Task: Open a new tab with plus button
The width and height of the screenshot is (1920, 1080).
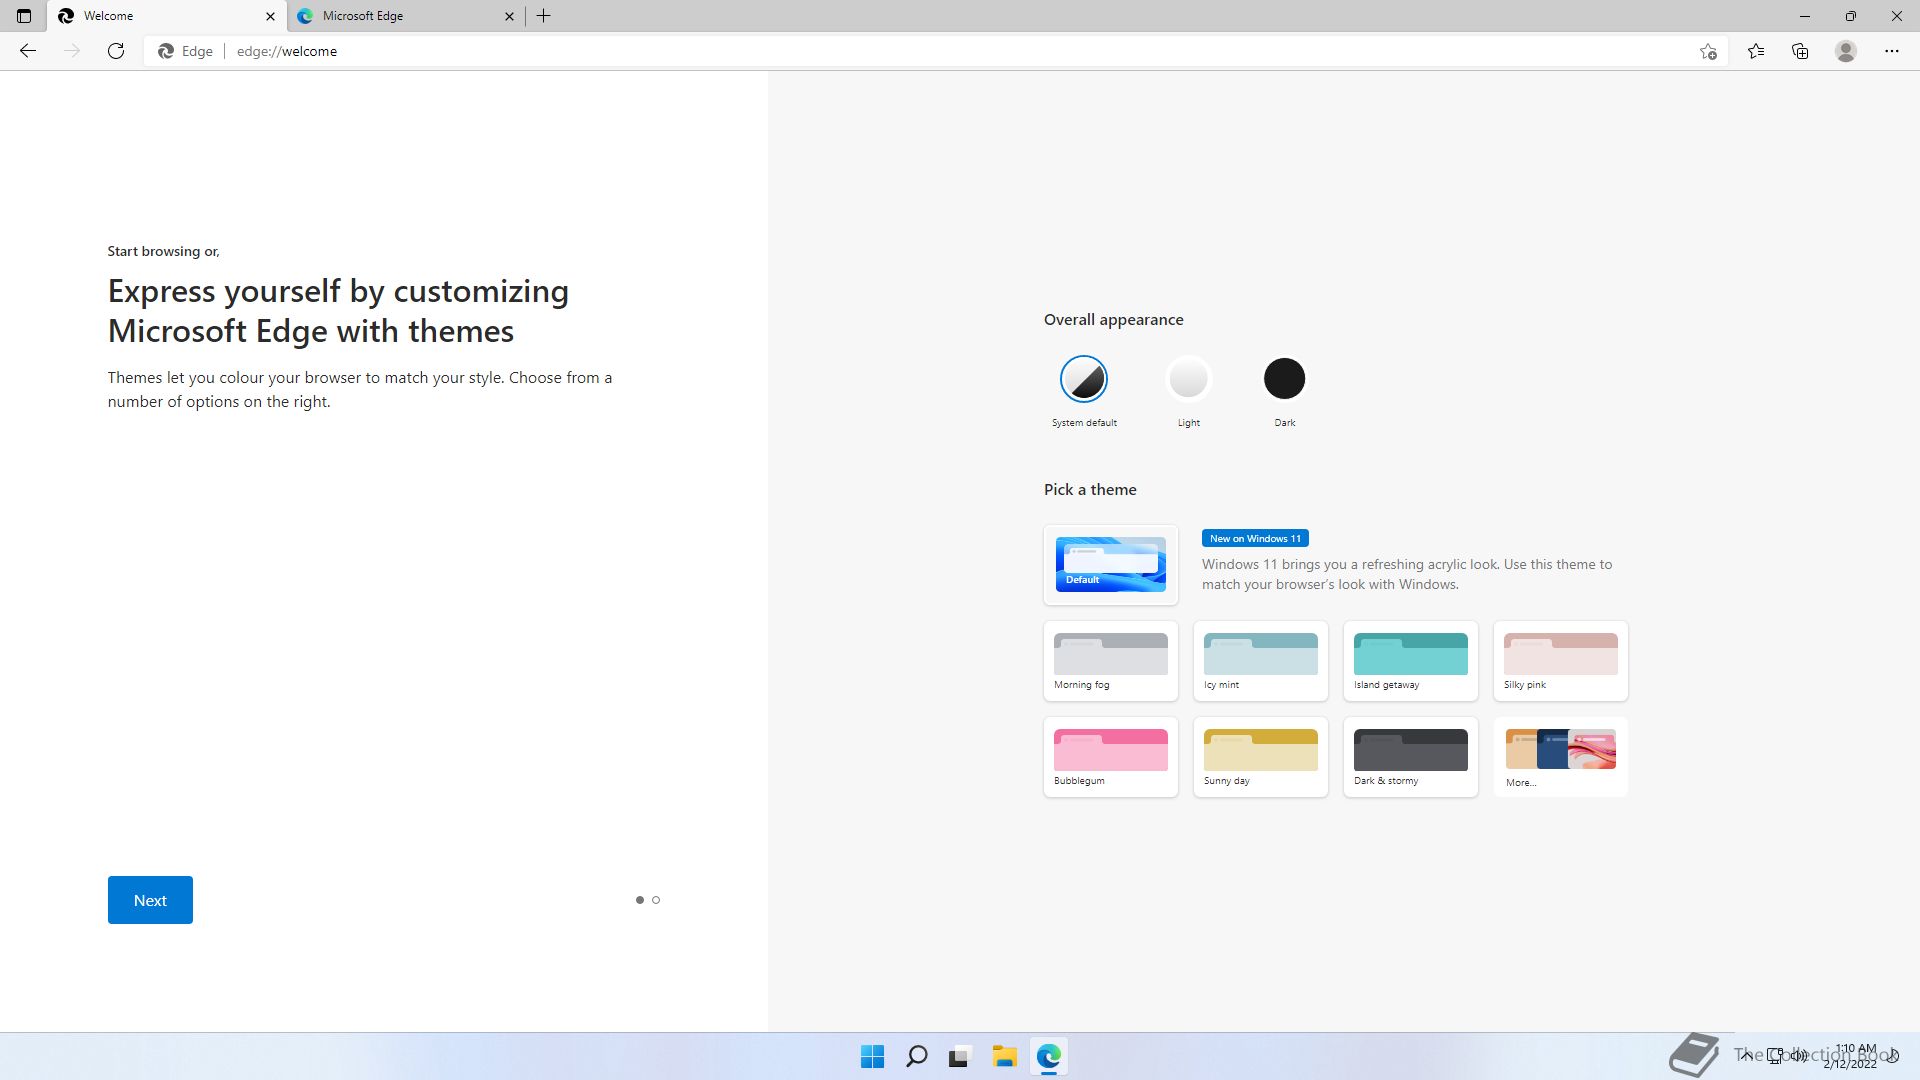Action: [x=544, y=16]
